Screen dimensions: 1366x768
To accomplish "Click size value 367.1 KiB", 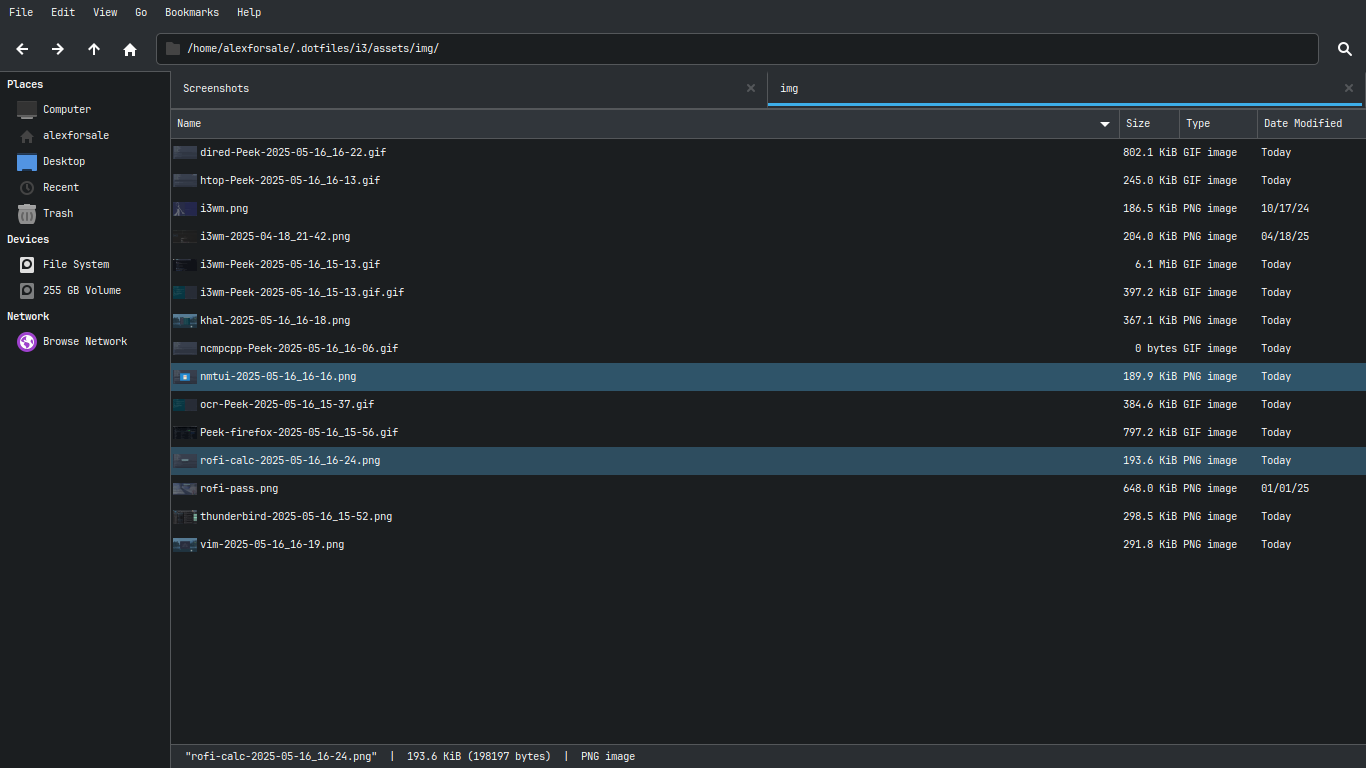I will click(1149, 320).
